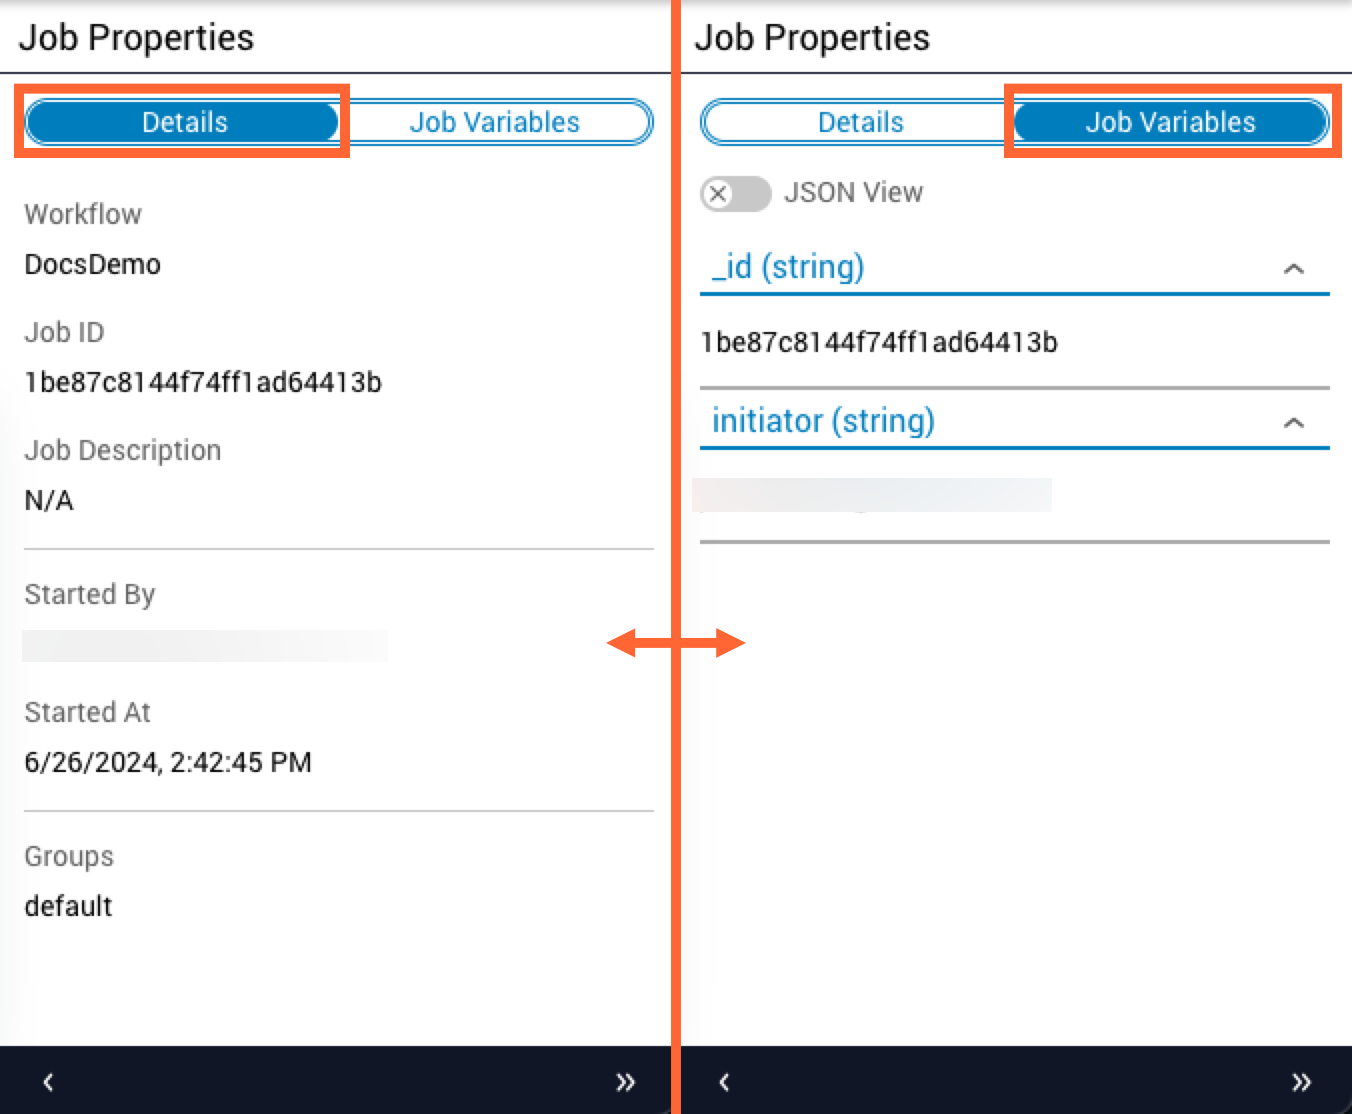Click the N/A job description value
1352x1114 pixels.
(x=49, y=500)
